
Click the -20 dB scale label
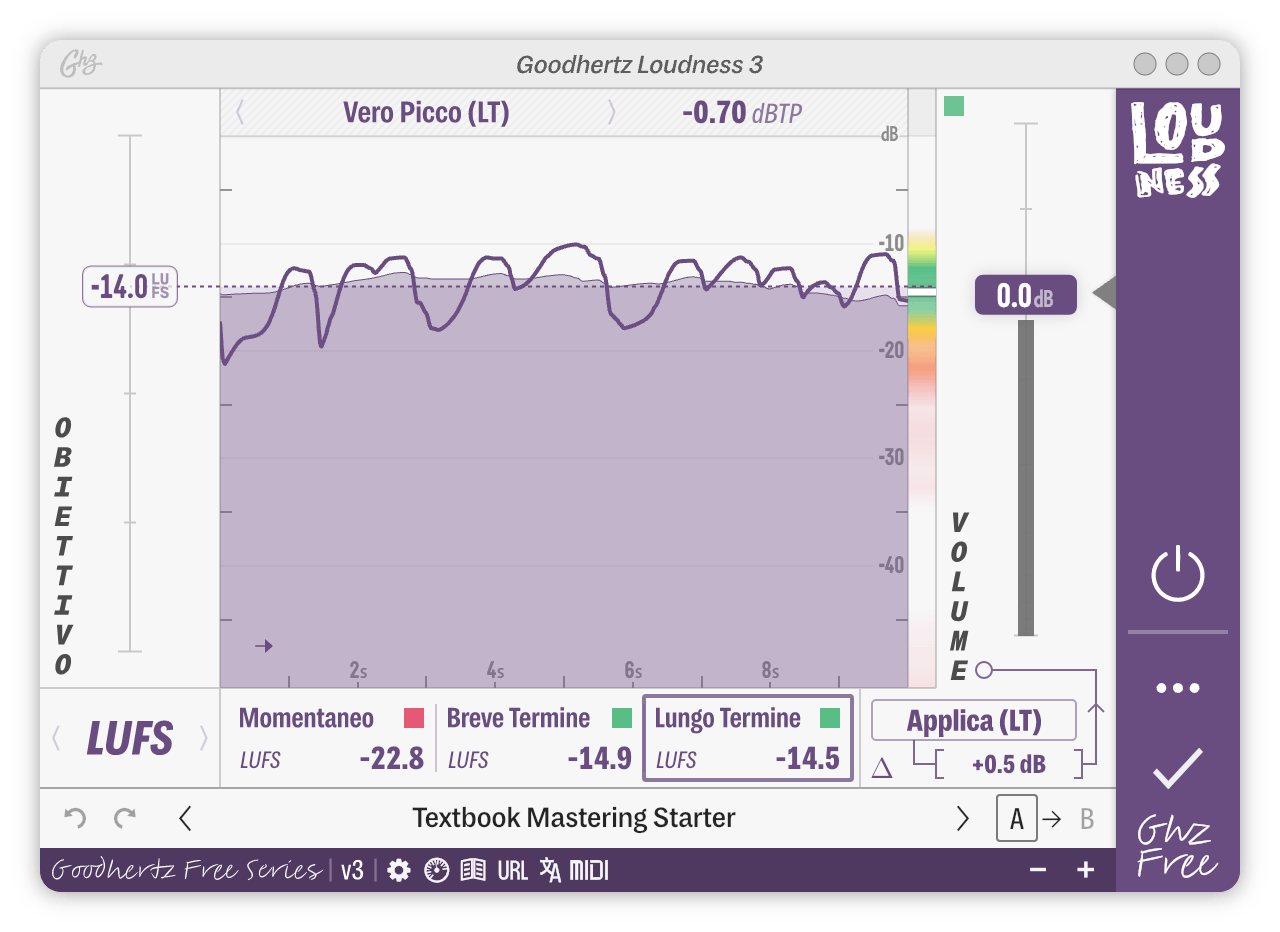tap(890, 350)
